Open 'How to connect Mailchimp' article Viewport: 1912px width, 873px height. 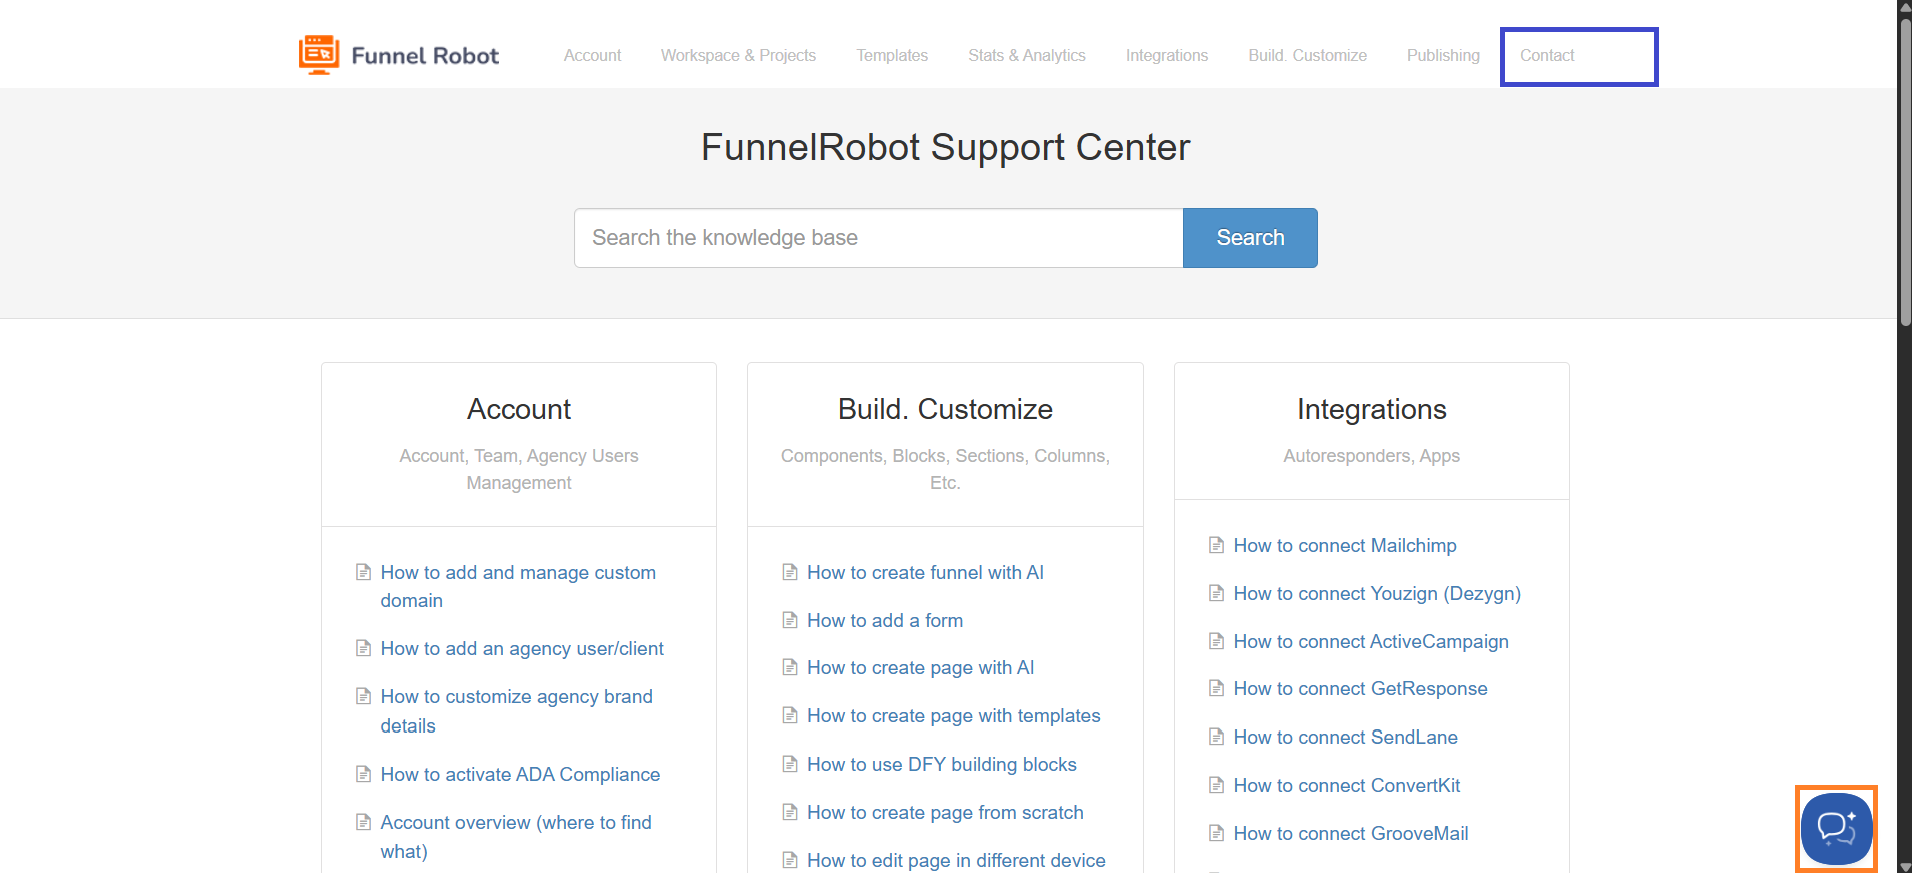tap(1345, 545)
